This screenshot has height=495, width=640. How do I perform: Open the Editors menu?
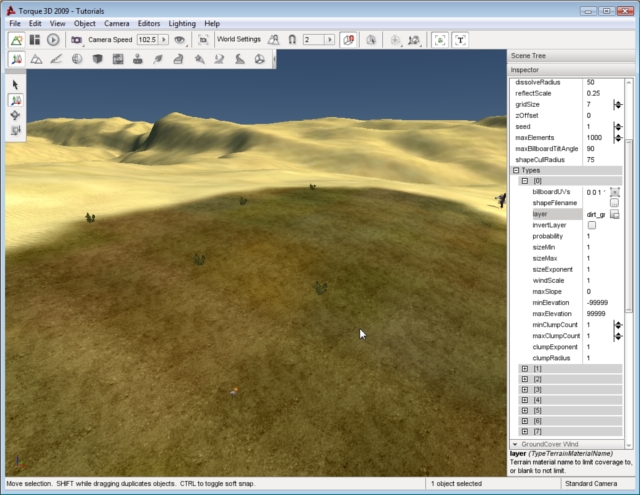click(x=148, y=23)
